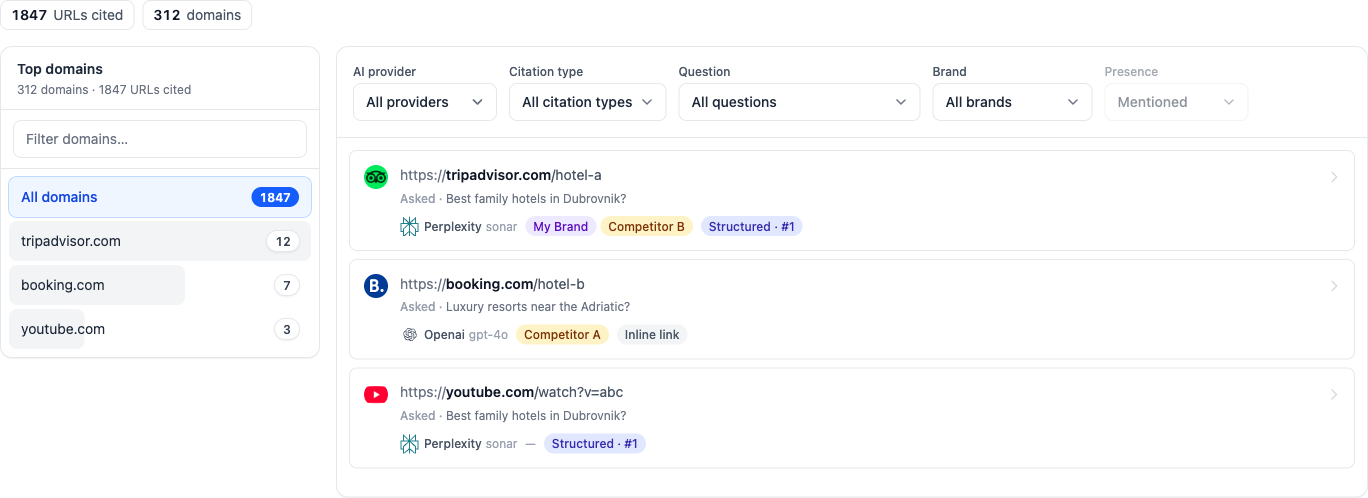The image size is (1368, 498).
Task: Expand the youtube.com/watch citation chevron
Action: coord(1334,394)
